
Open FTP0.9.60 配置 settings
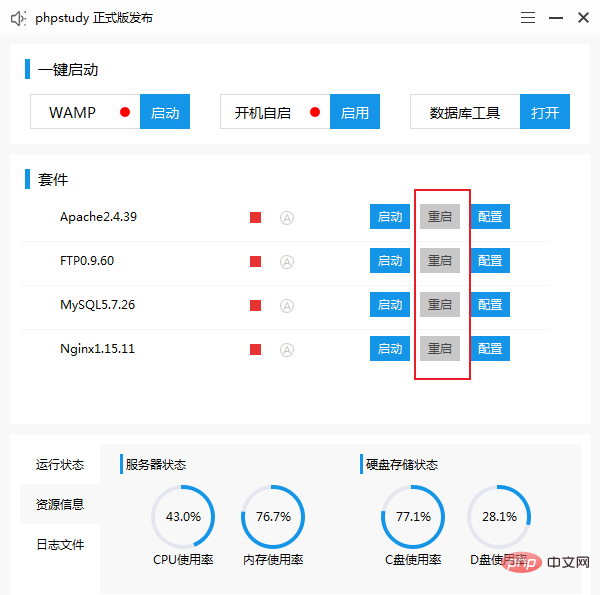click(x=490, y=261)
